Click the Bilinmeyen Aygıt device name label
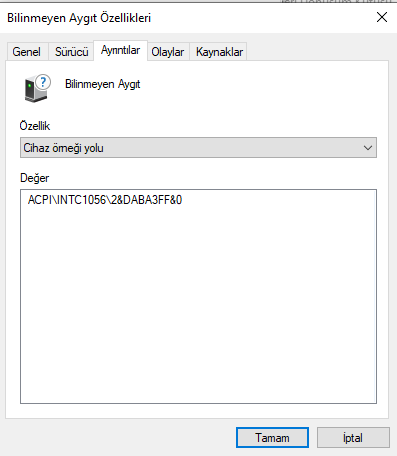397x456 pixels. coord(103,84)
